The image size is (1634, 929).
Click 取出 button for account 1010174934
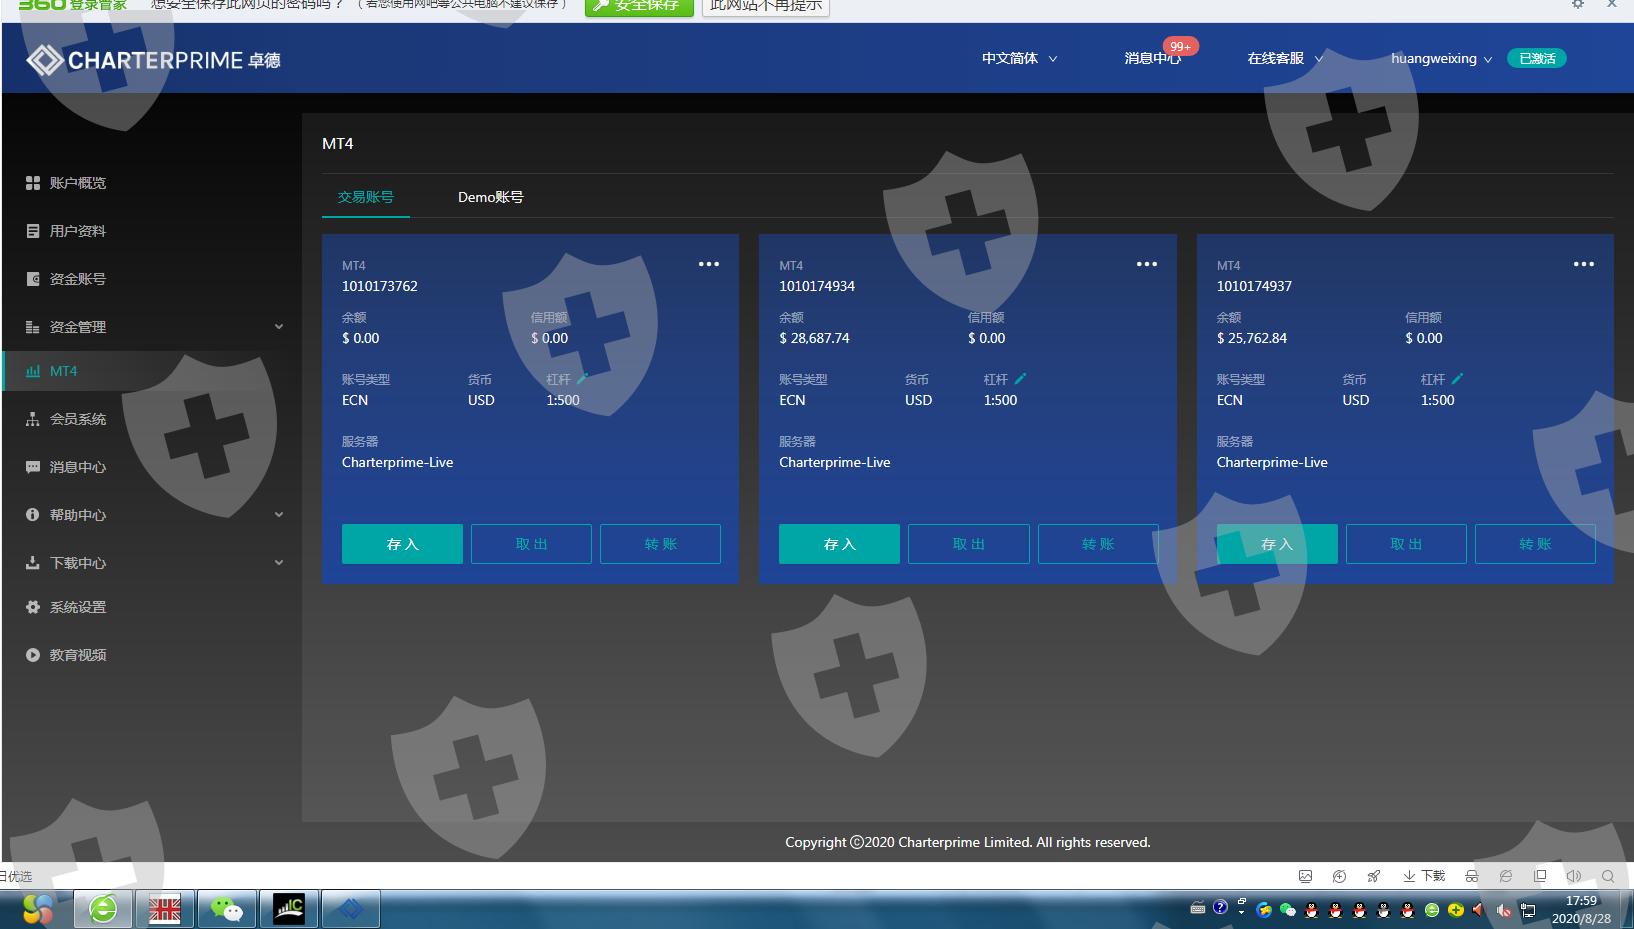968,544
